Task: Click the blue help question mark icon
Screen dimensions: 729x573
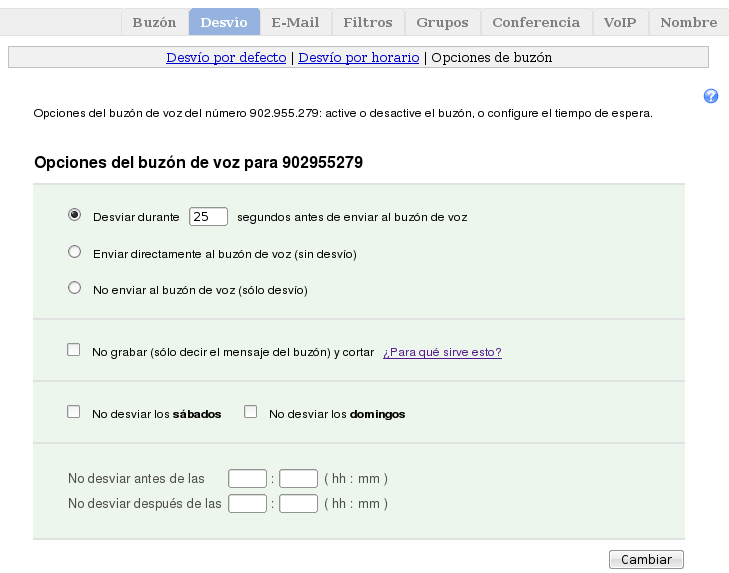Action: [711, 96]
